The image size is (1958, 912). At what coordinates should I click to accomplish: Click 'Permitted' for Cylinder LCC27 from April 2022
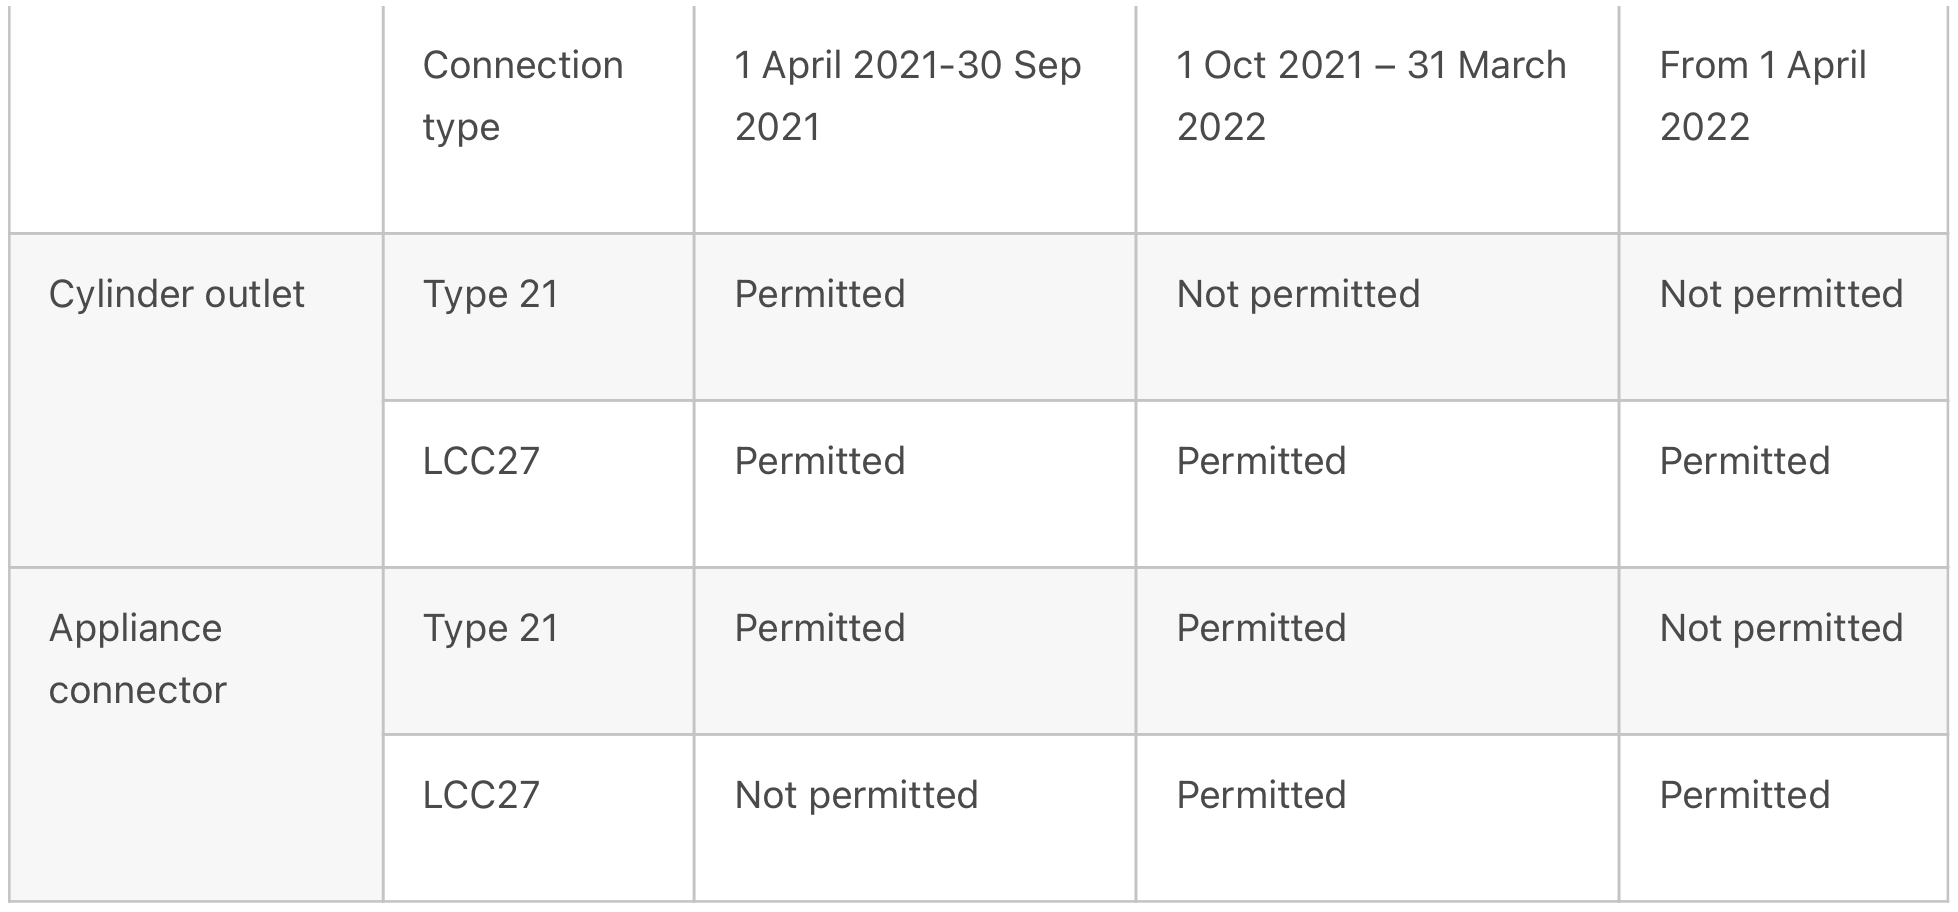1745,461
